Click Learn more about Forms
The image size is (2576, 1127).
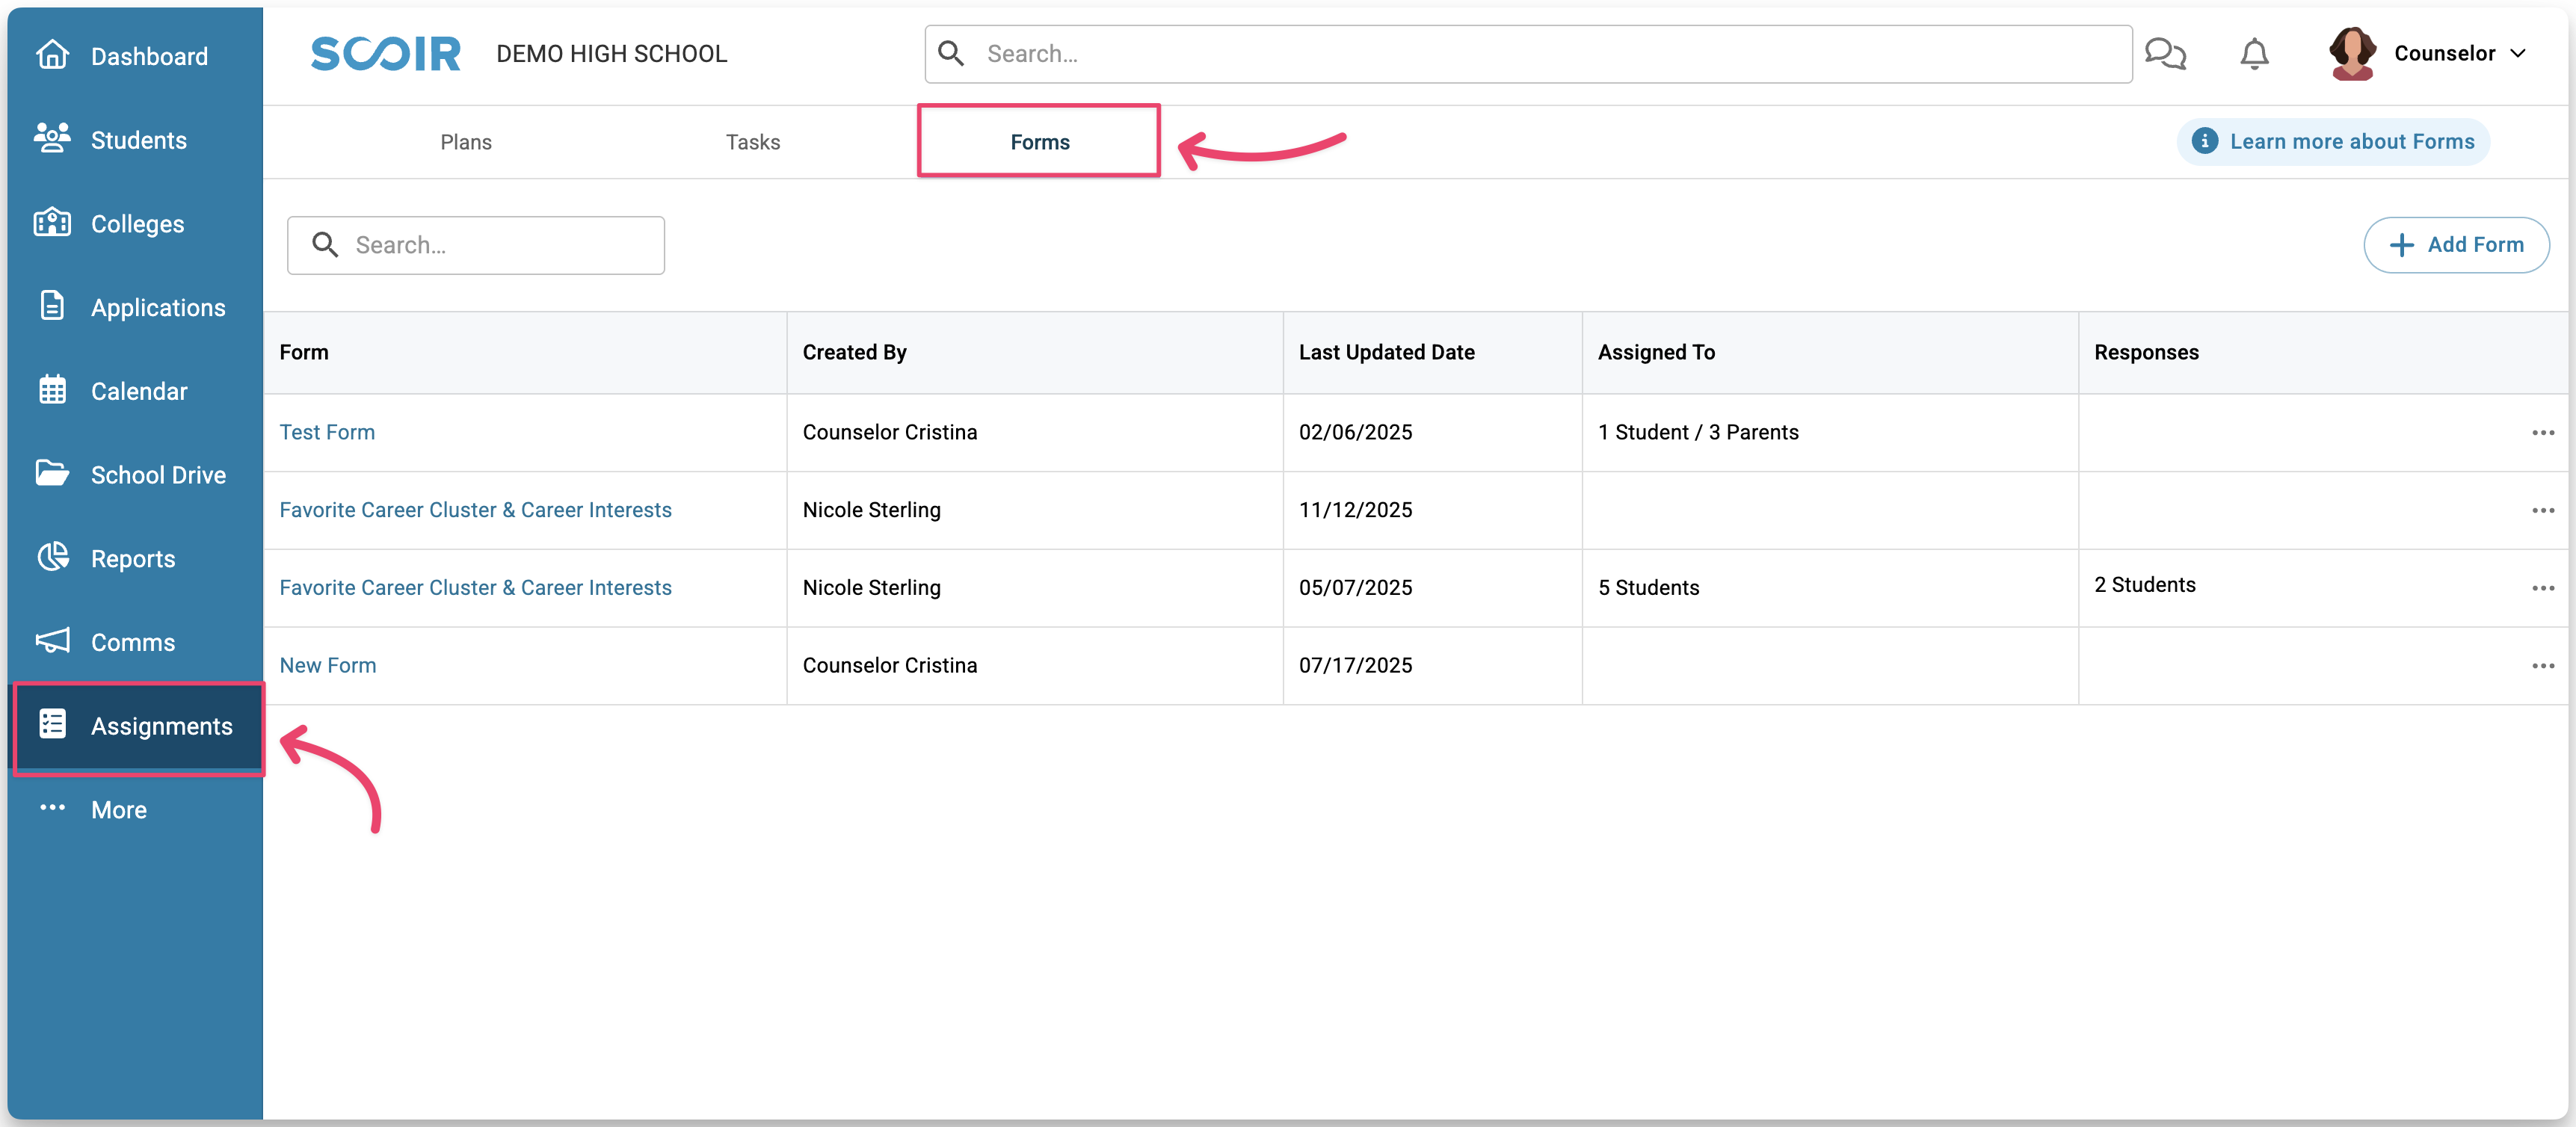point(2333,142)
